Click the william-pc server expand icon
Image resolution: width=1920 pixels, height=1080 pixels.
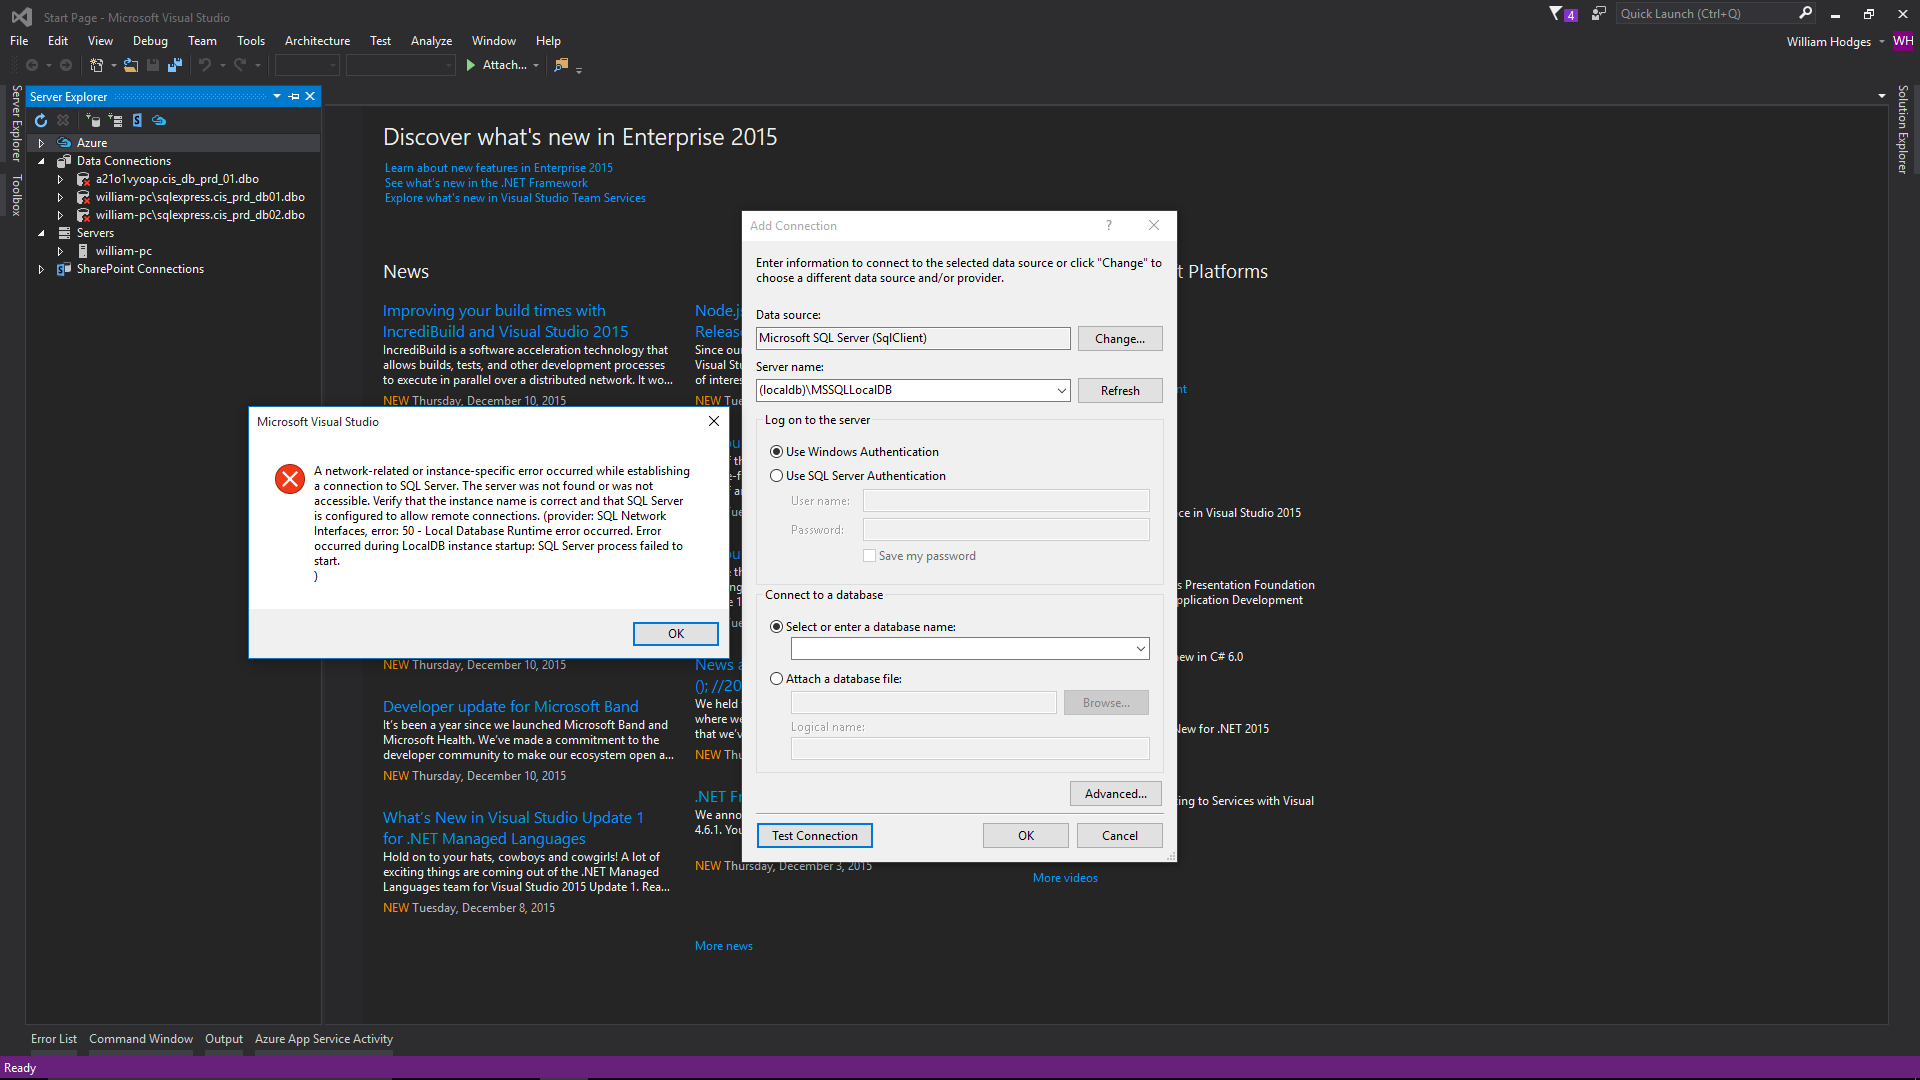point(59,251)
